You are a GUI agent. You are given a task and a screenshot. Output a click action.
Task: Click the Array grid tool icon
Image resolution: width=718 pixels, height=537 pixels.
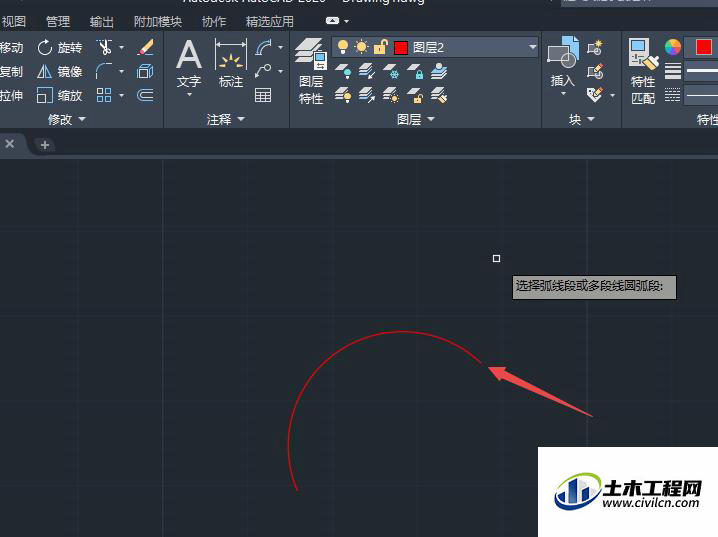click(x=104, y=95)
